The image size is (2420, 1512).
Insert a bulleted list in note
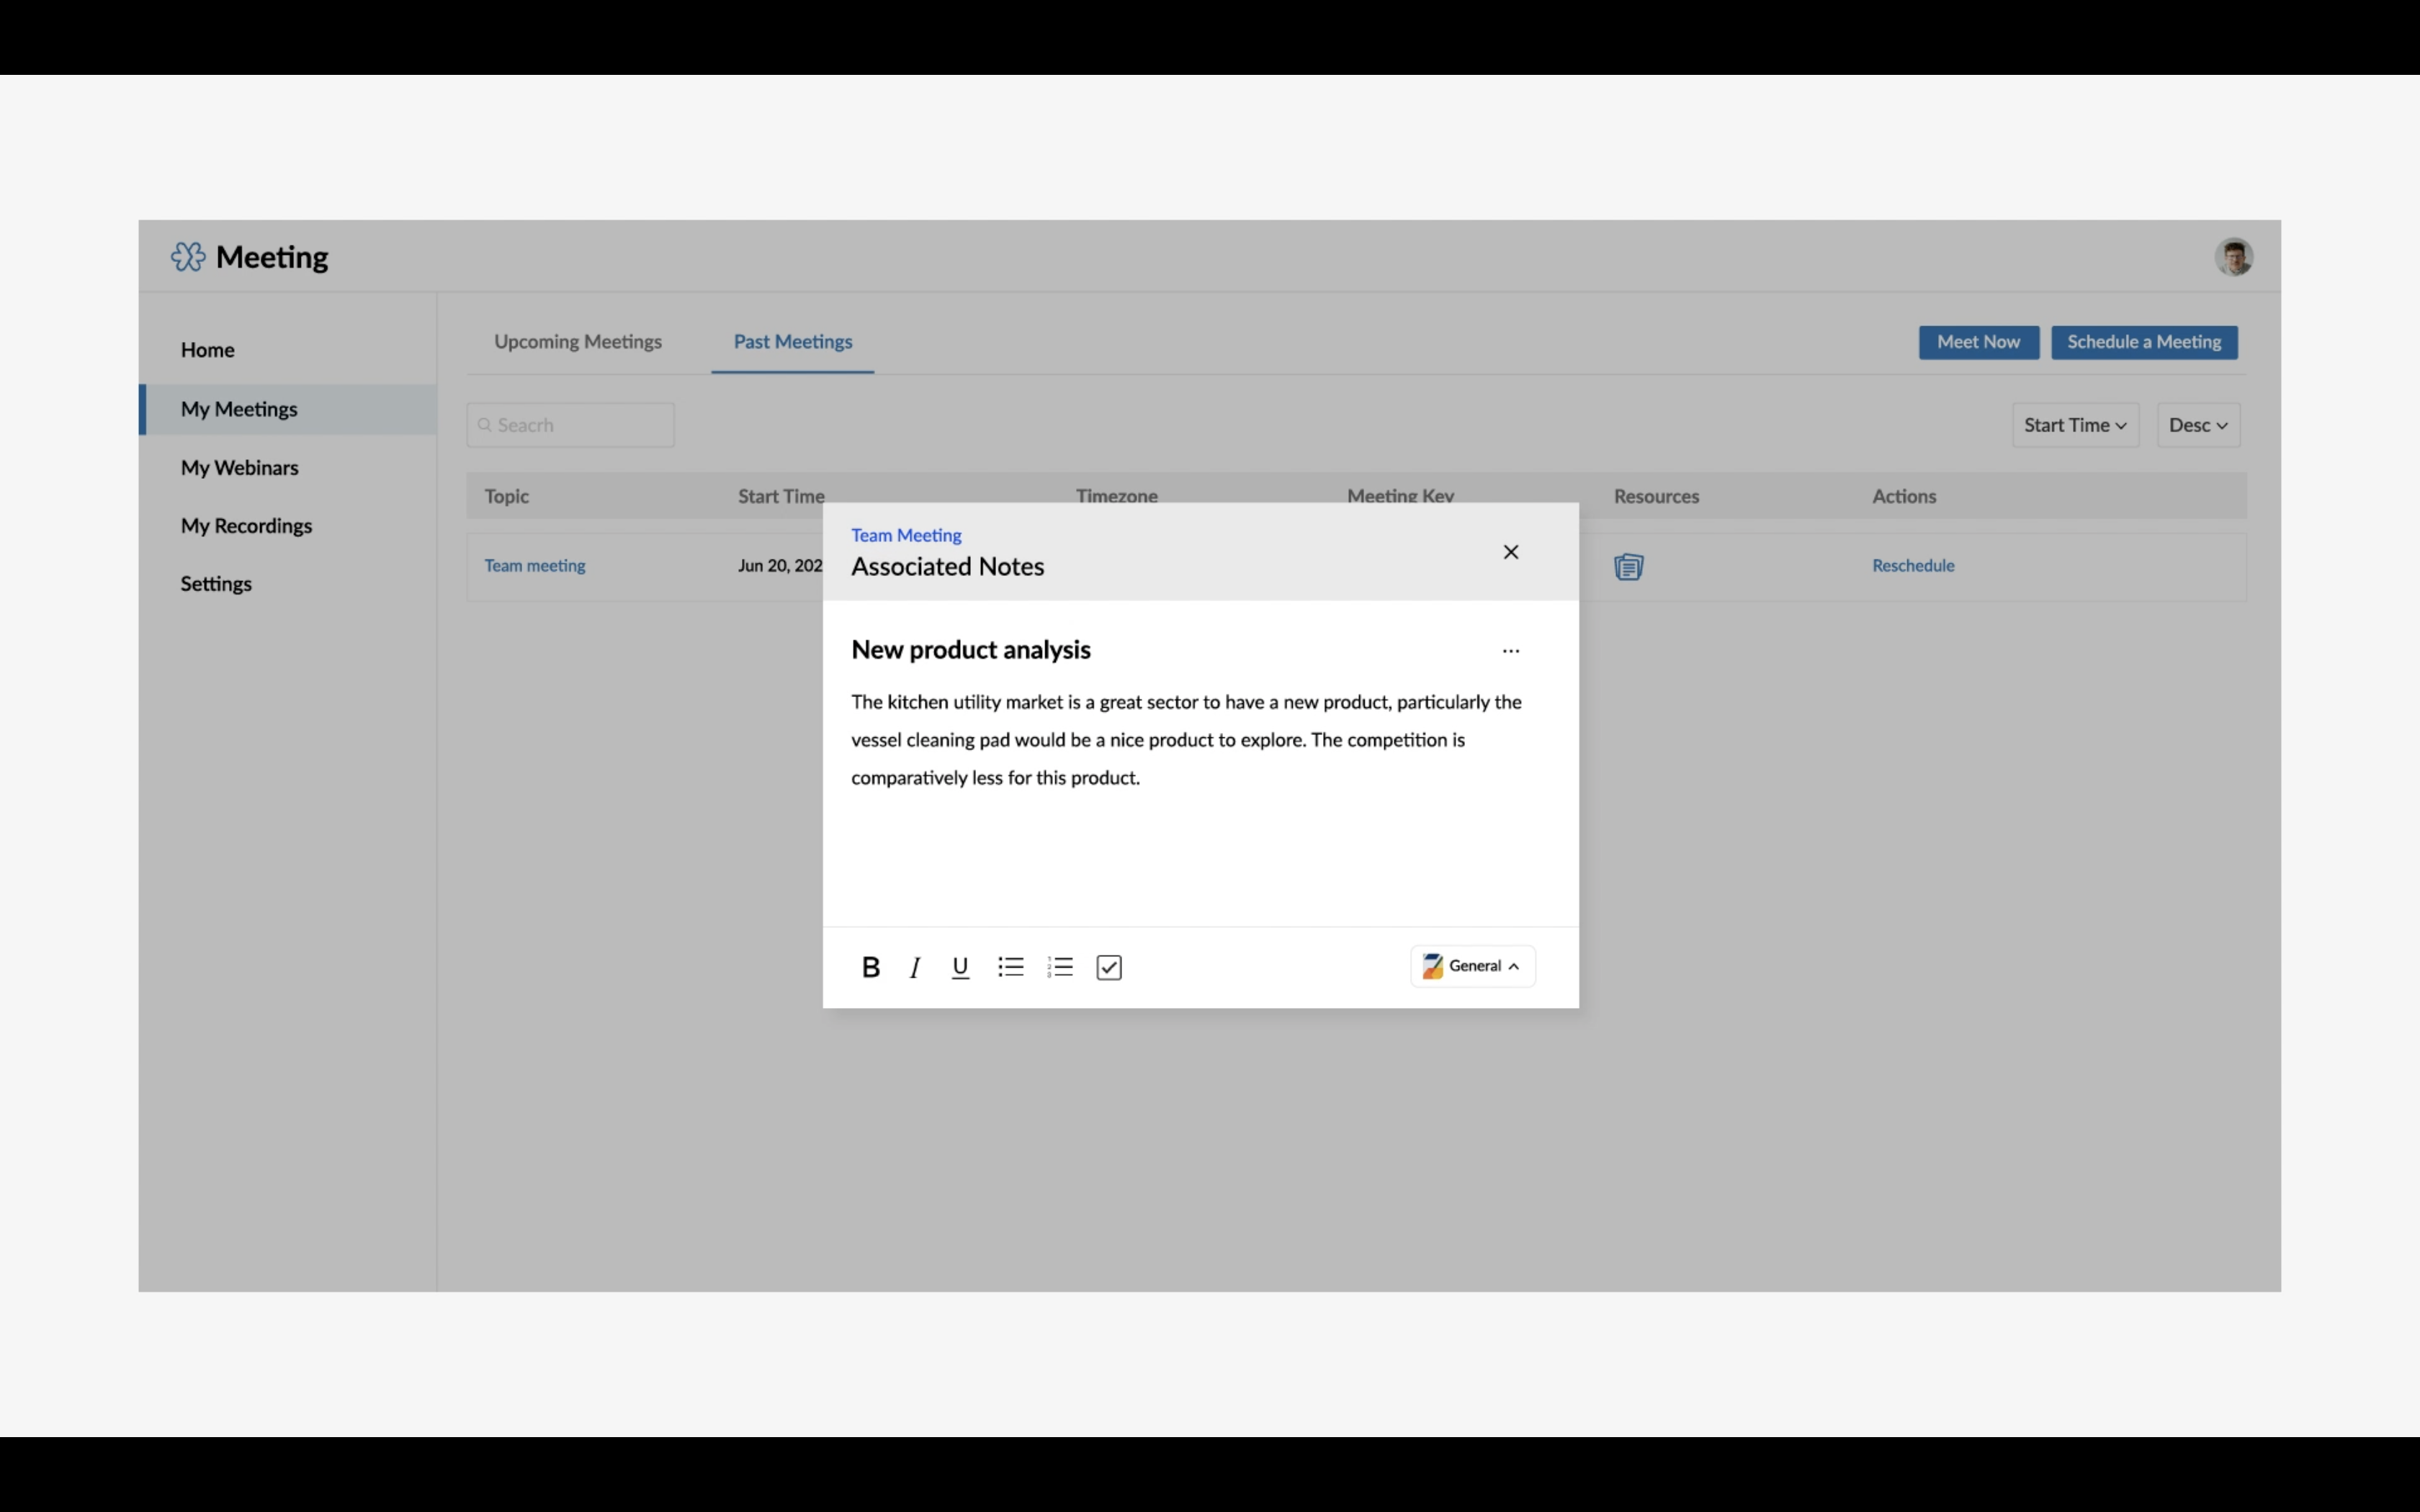pos(1010,967)
